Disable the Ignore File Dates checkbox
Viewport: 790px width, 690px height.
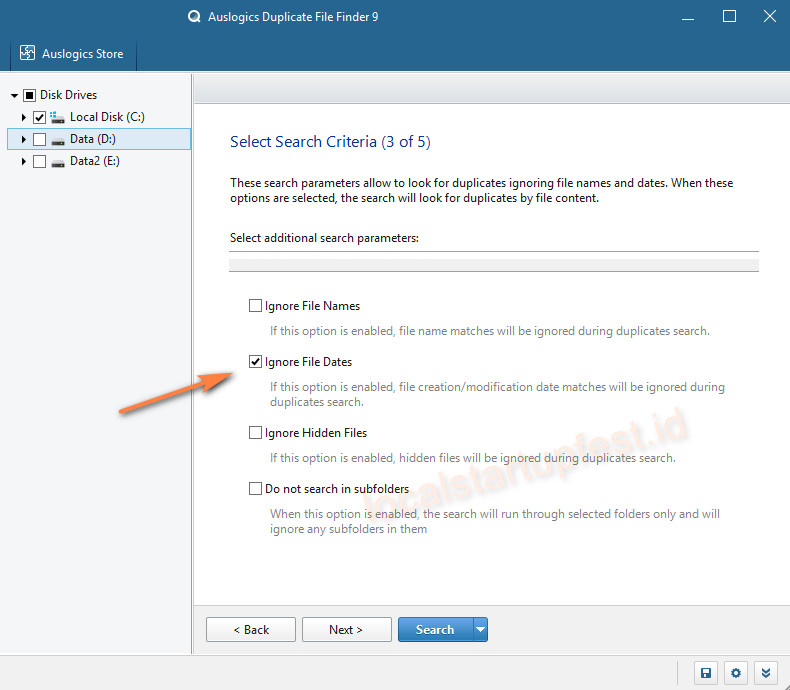(255, 362)
